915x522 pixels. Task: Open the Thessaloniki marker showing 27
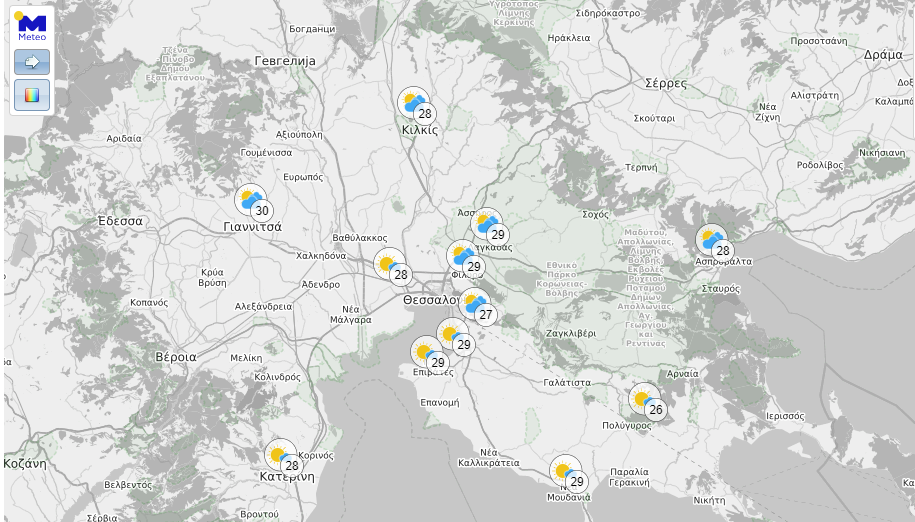pos(475,304)
